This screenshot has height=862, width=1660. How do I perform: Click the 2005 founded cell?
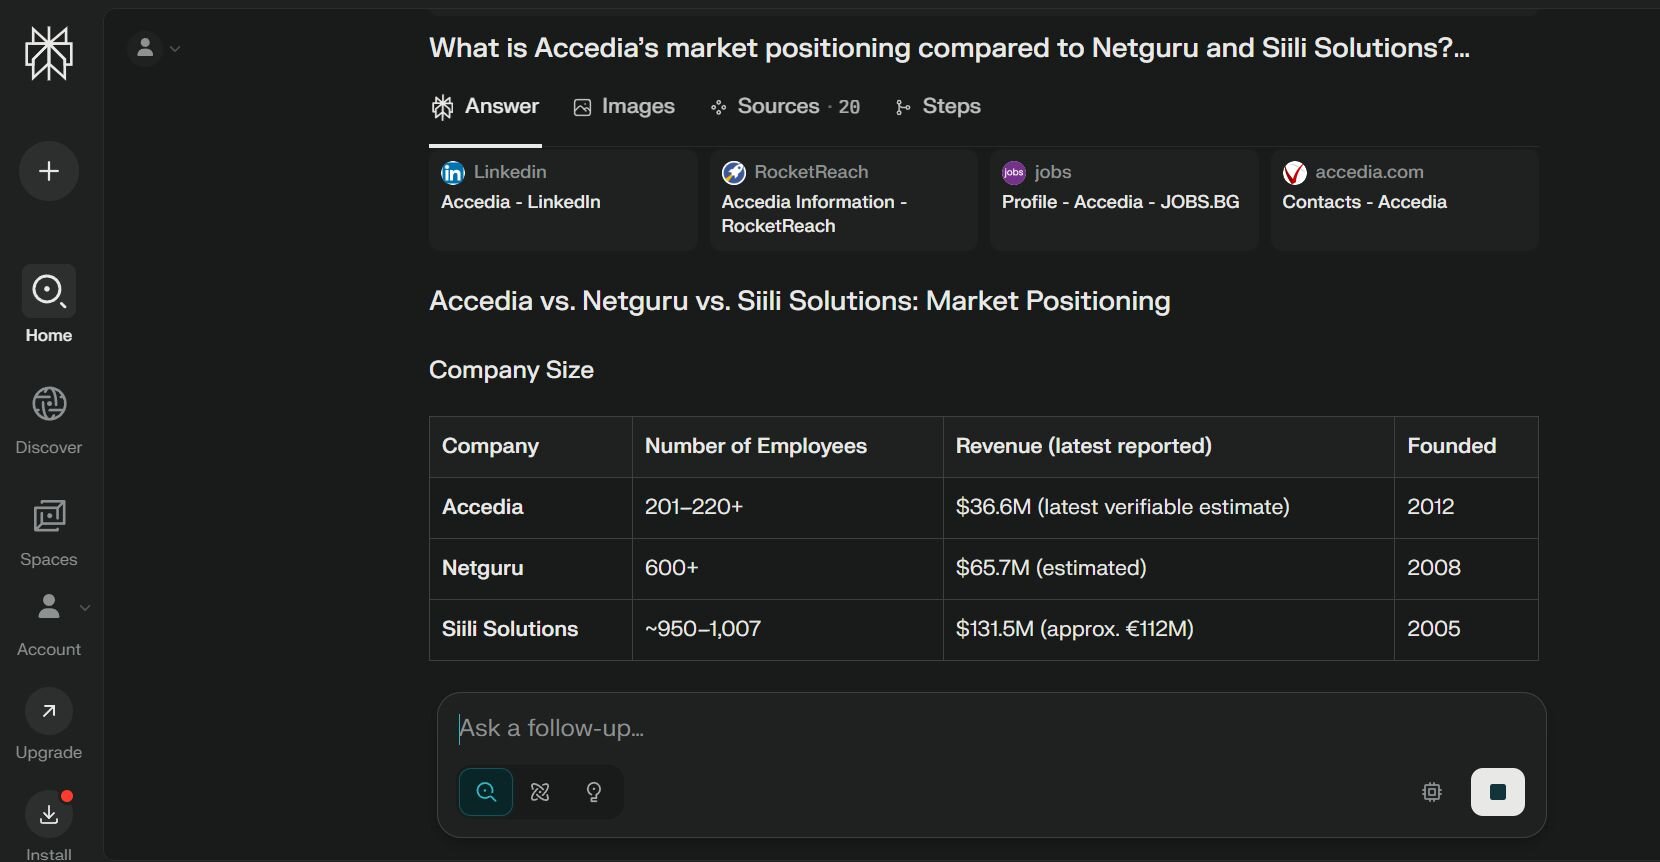1466,629
